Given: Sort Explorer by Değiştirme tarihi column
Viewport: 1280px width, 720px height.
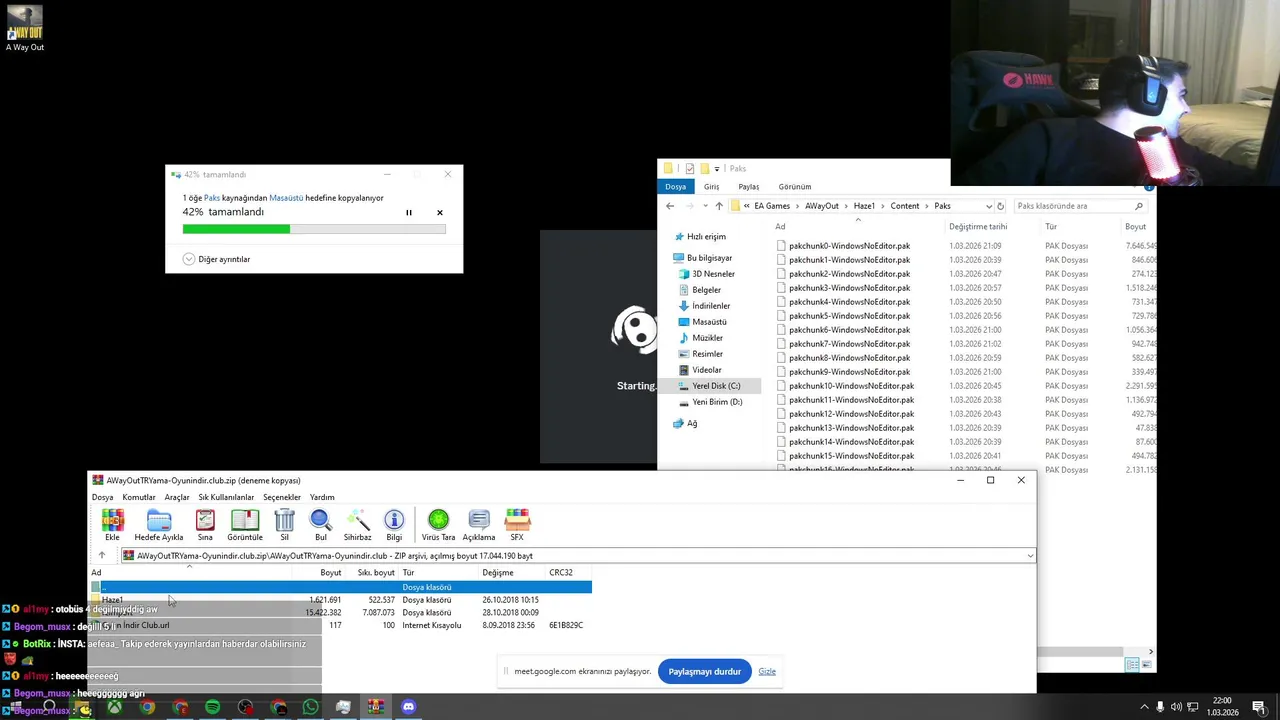Looking at the screenshot, I should tap(978, 227).
